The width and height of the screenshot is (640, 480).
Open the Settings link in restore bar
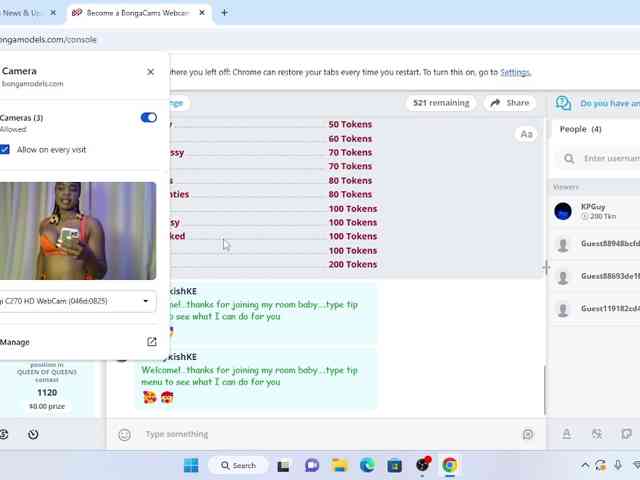515,72
